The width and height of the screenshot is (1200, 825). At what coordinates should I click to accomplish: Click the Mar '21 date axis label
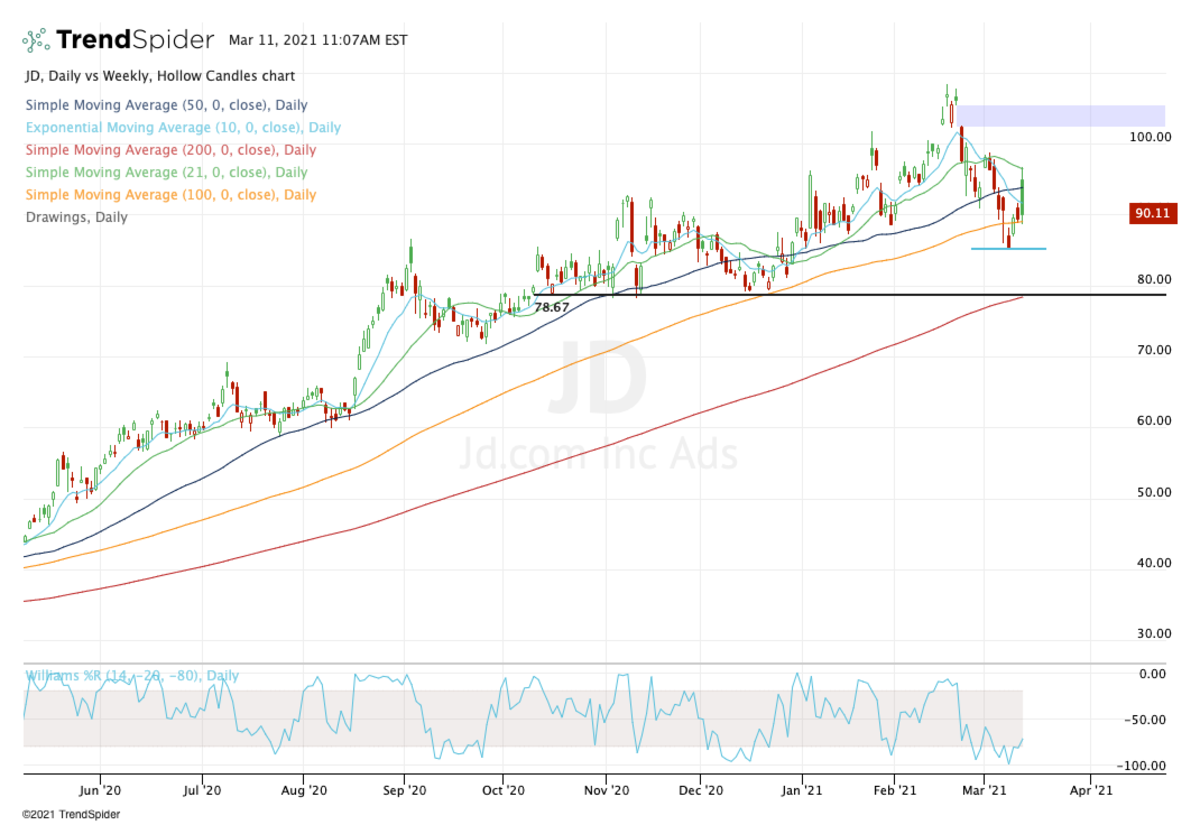(x=986, y=789)
